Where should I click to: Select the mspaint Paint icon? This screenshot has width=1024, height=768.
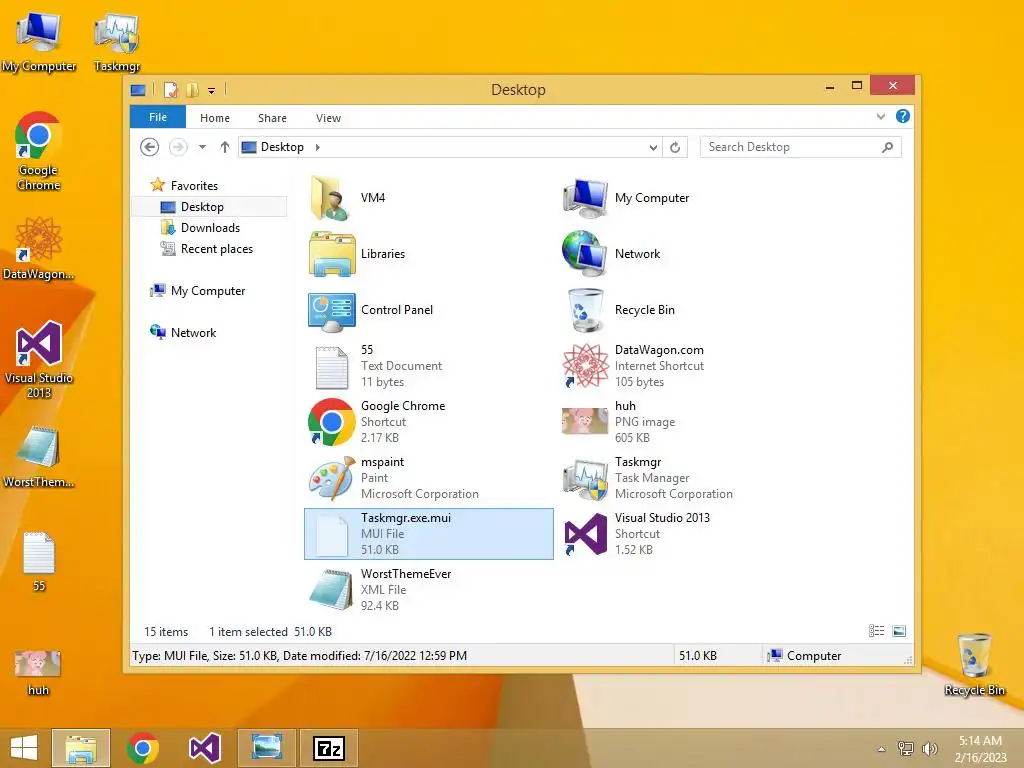tap(332, 478)
